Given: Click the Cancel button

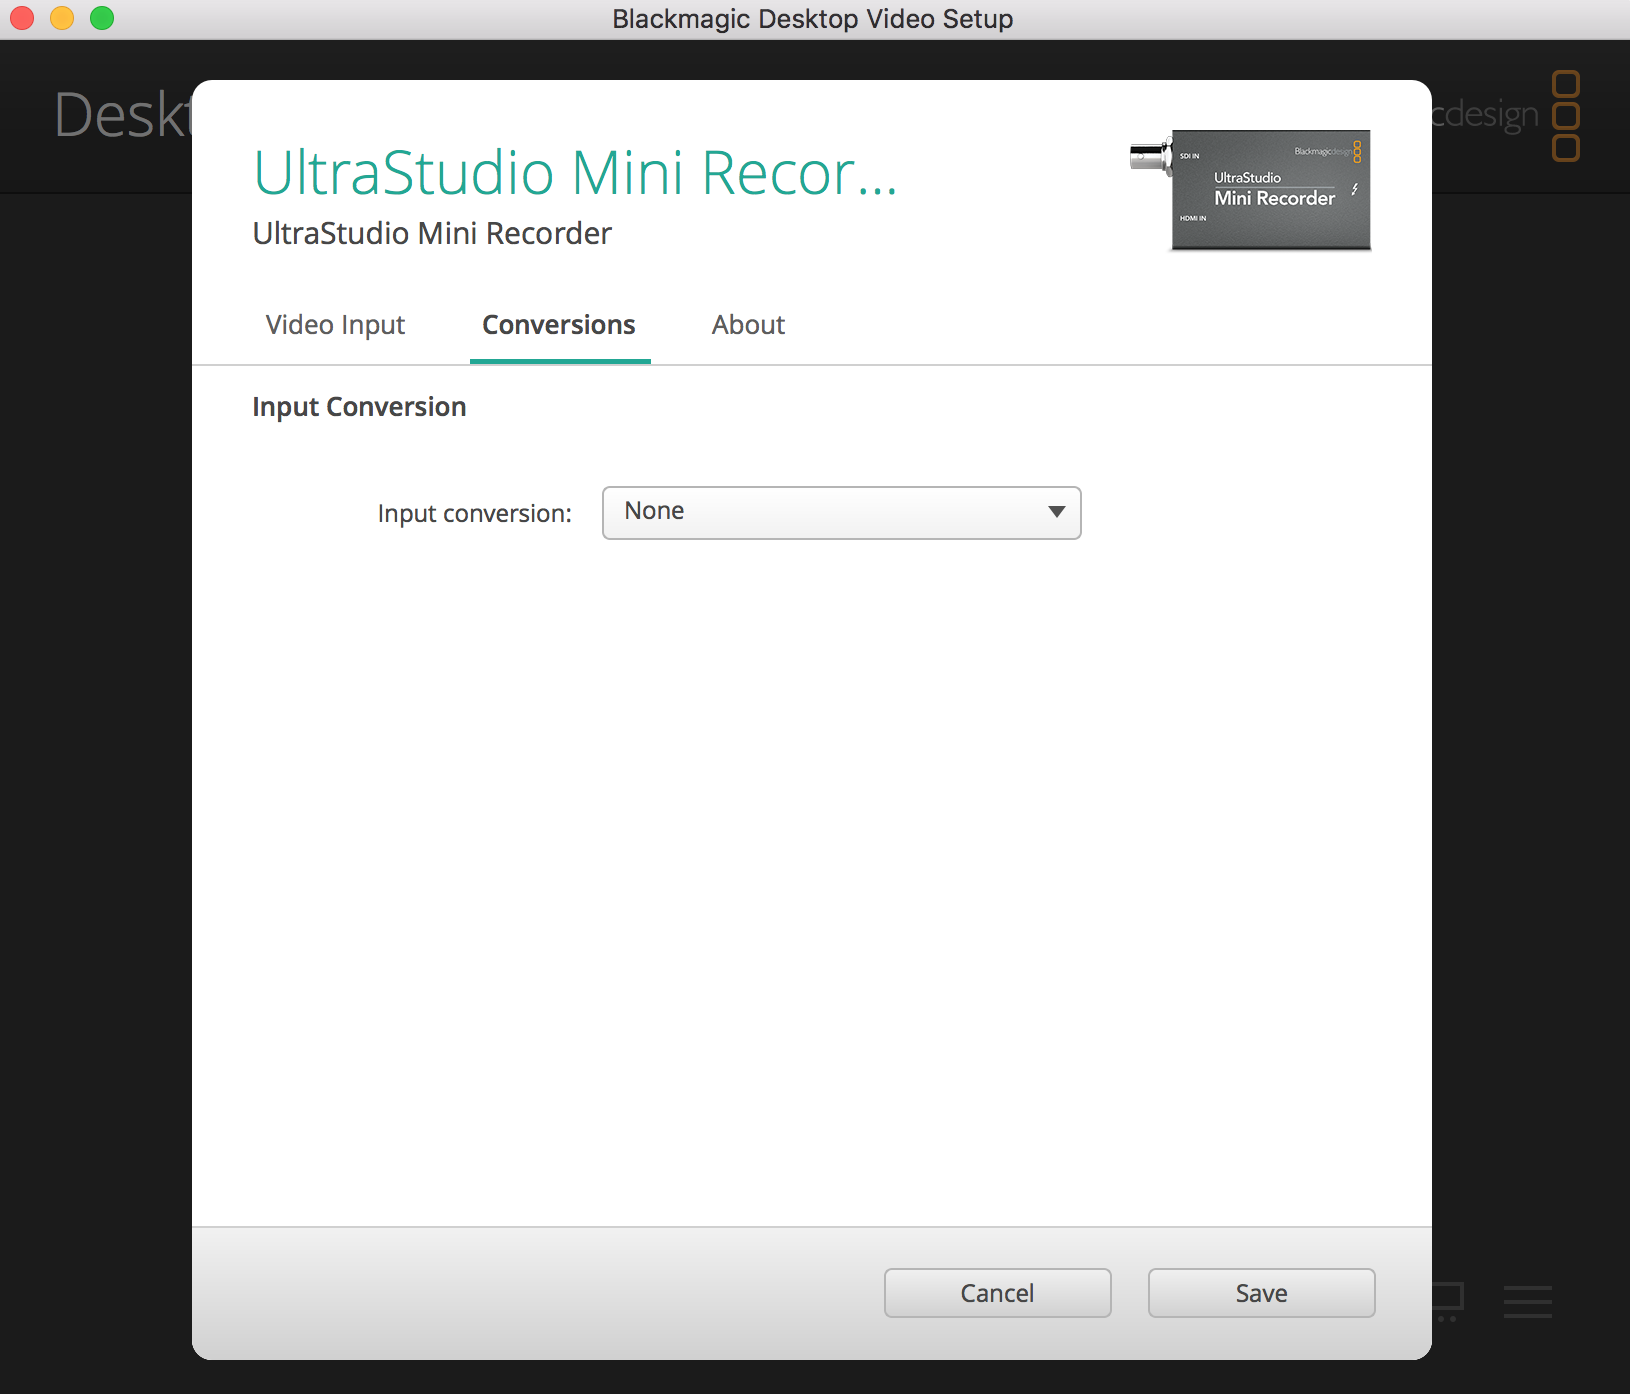Looking at the screenshot, I should [x=997, y=1293].
